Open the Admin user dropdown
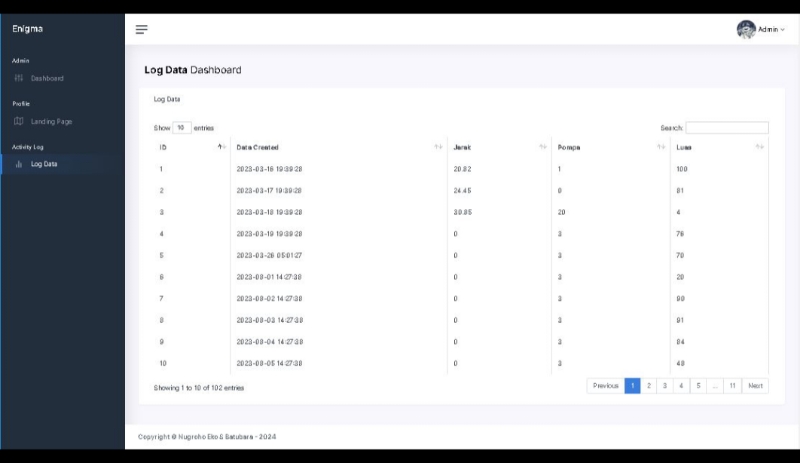This screenshot has width=800, height=463. (x=772, y=29)
